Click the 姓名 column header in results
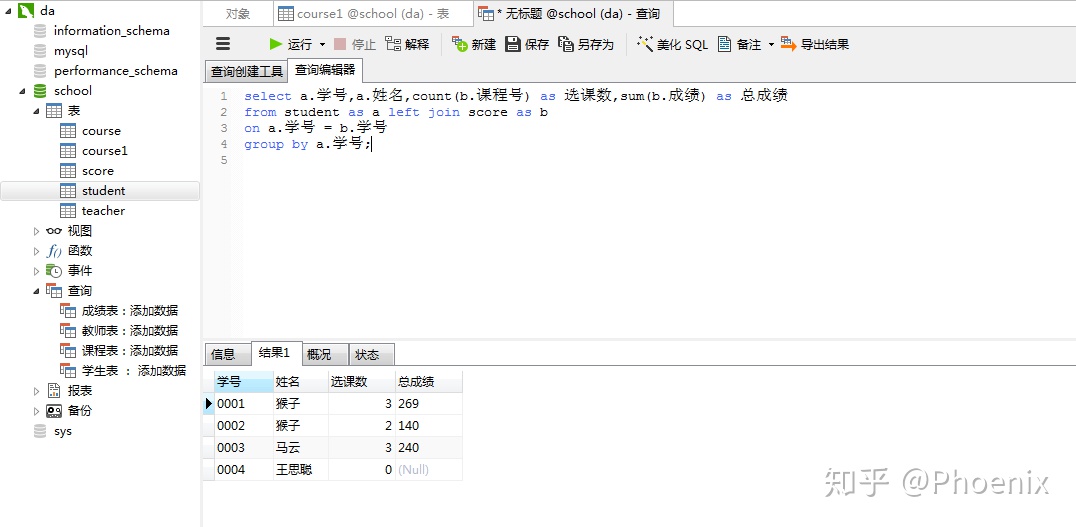 [301, 382]
